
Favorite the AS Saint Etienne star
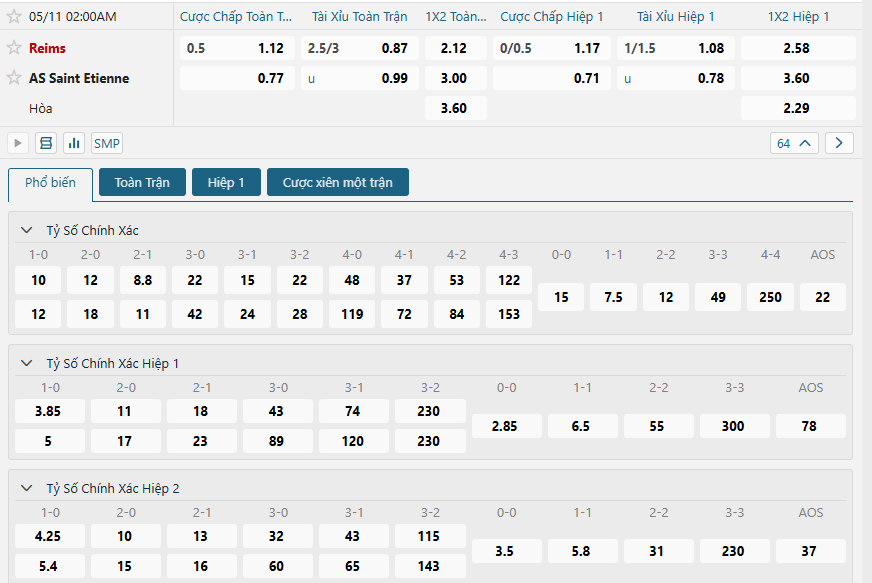point(14,77)
